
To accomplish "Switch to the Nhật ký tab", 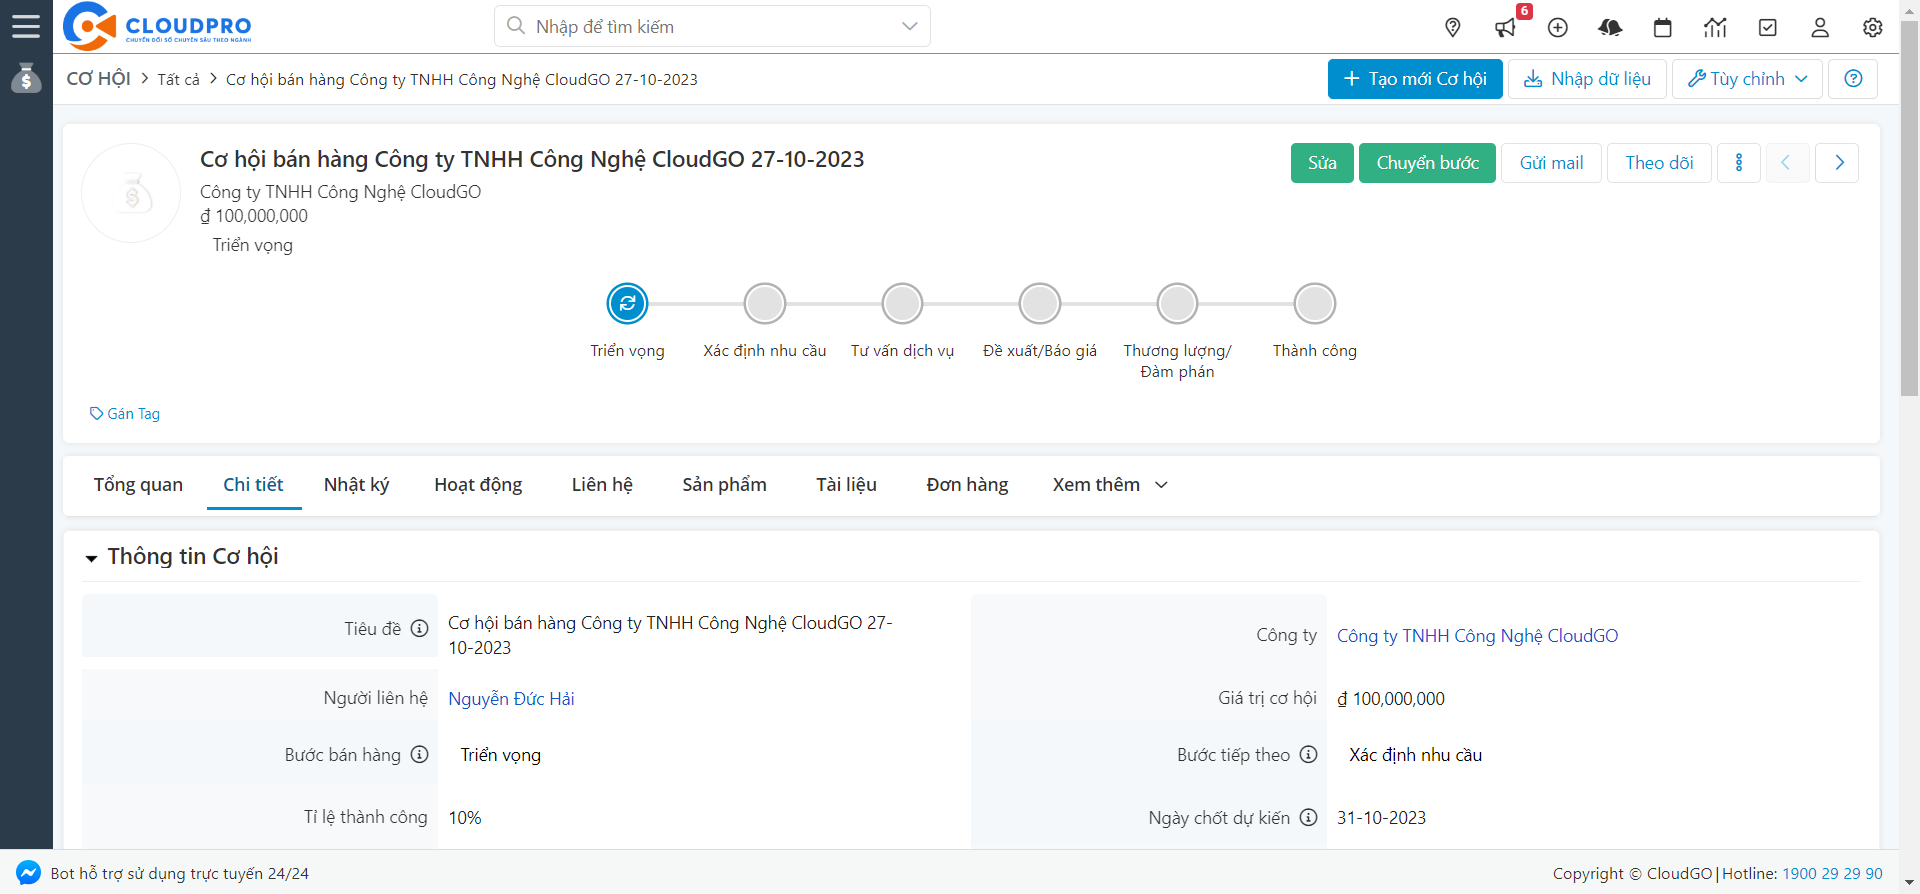I will point(356,485).
